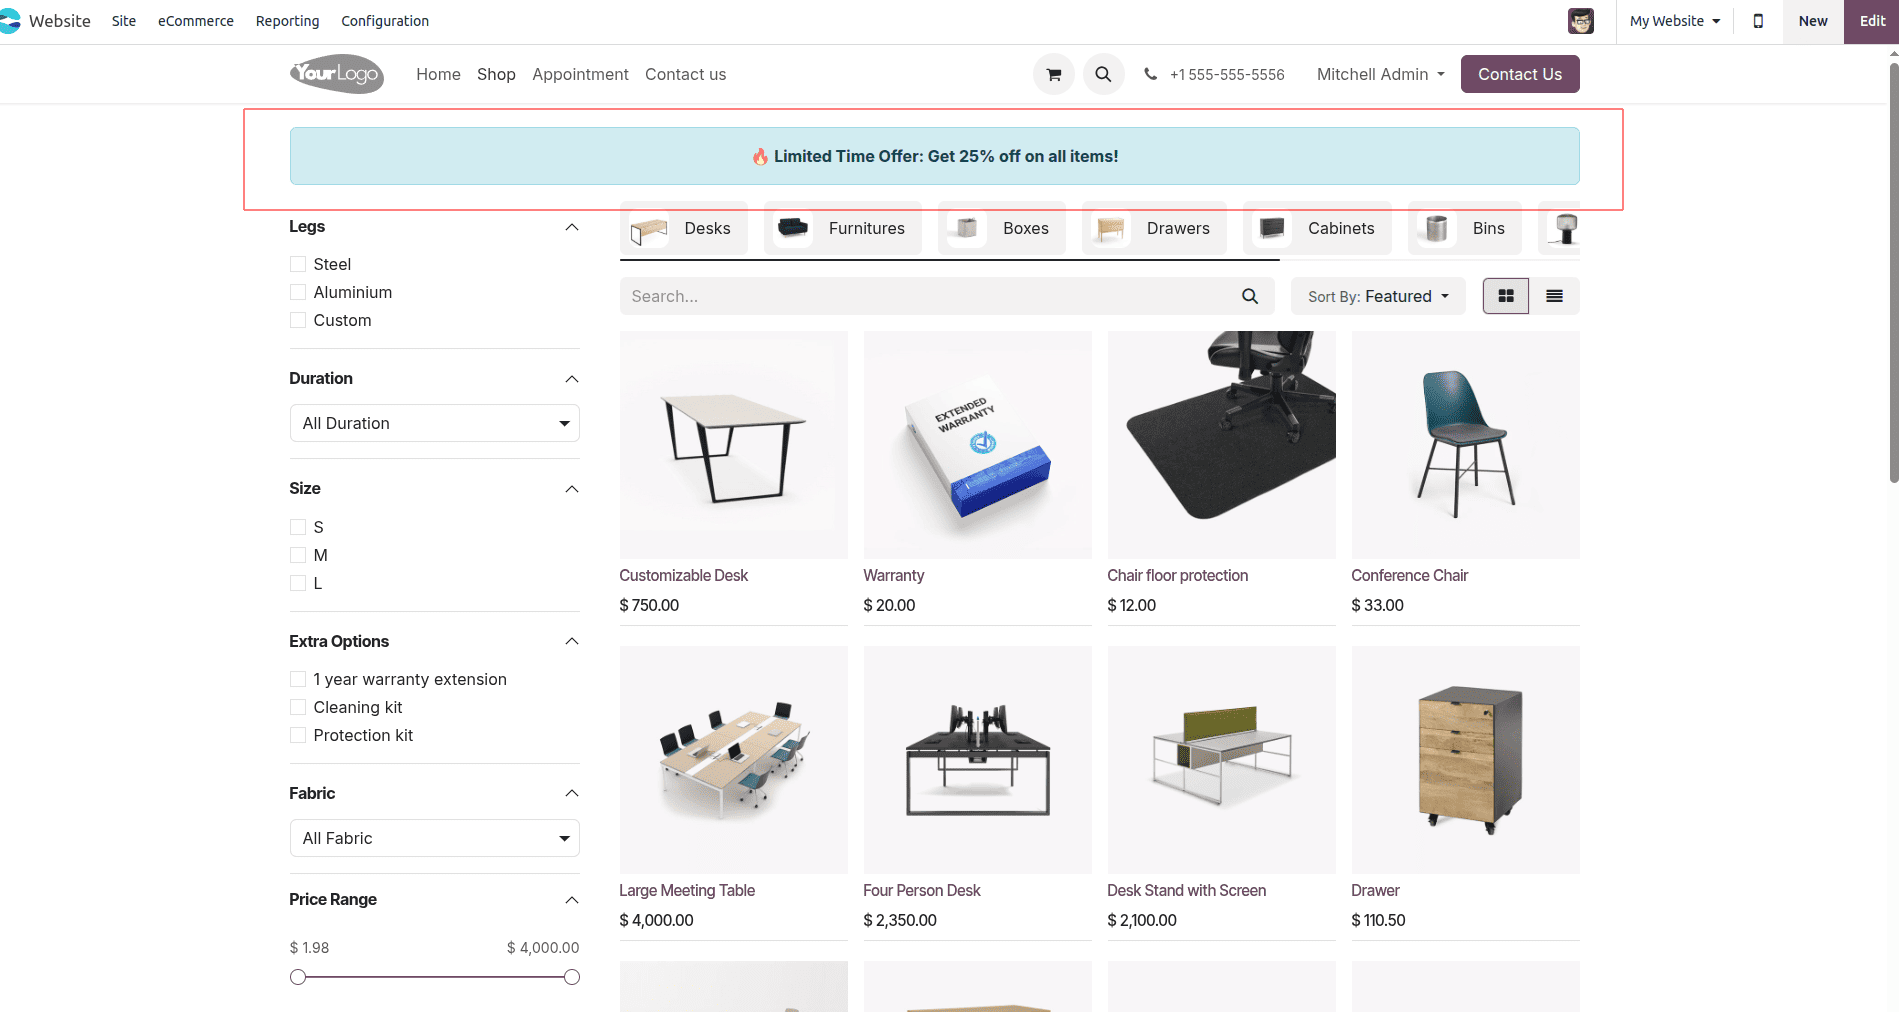Enable 1 year warranty extension option
Viewport: 1899px width, 1012px height.
tap(298, 679)
